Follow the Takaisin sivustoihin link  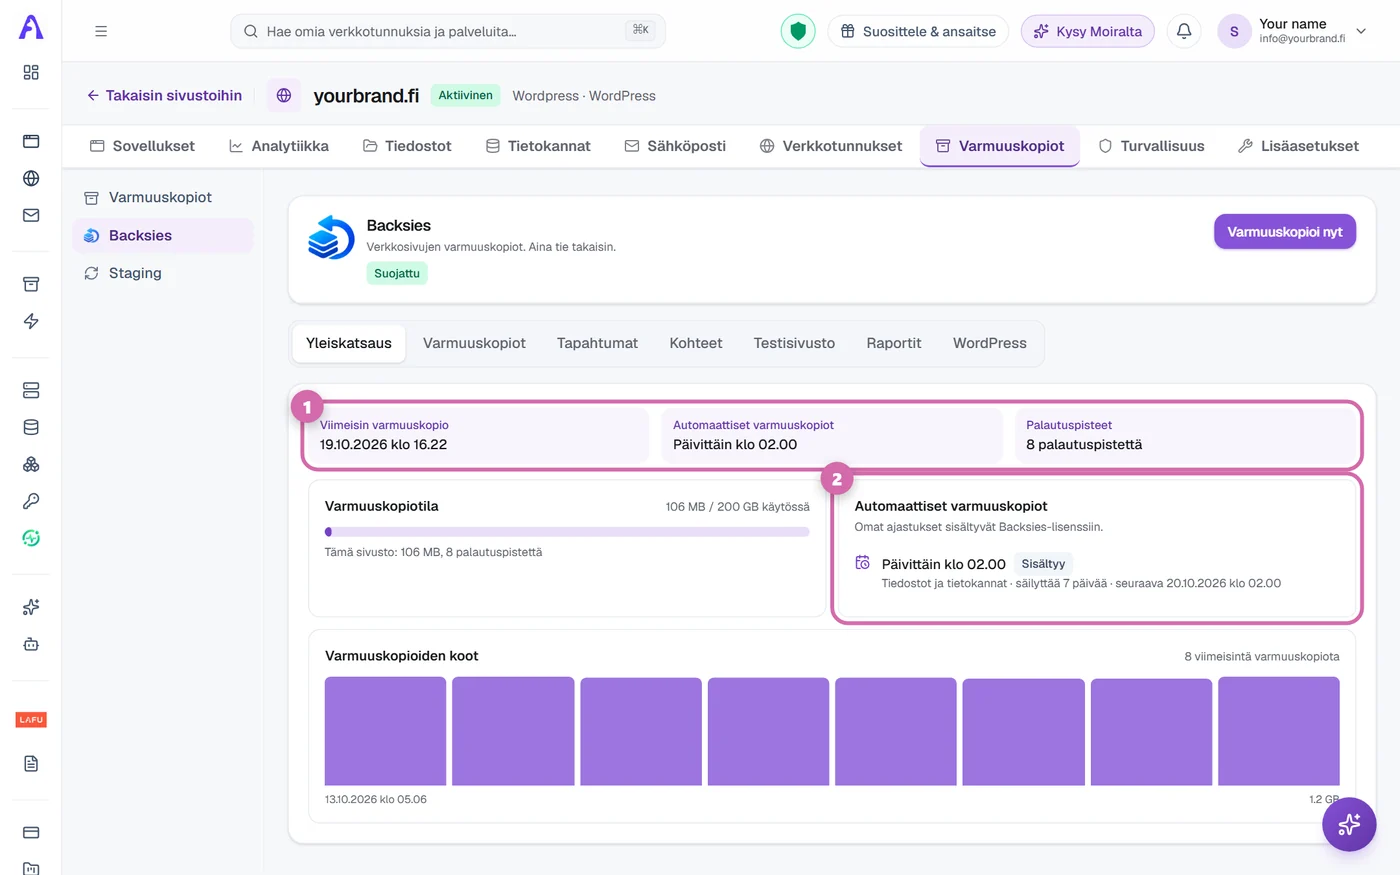tap(164, 95)
